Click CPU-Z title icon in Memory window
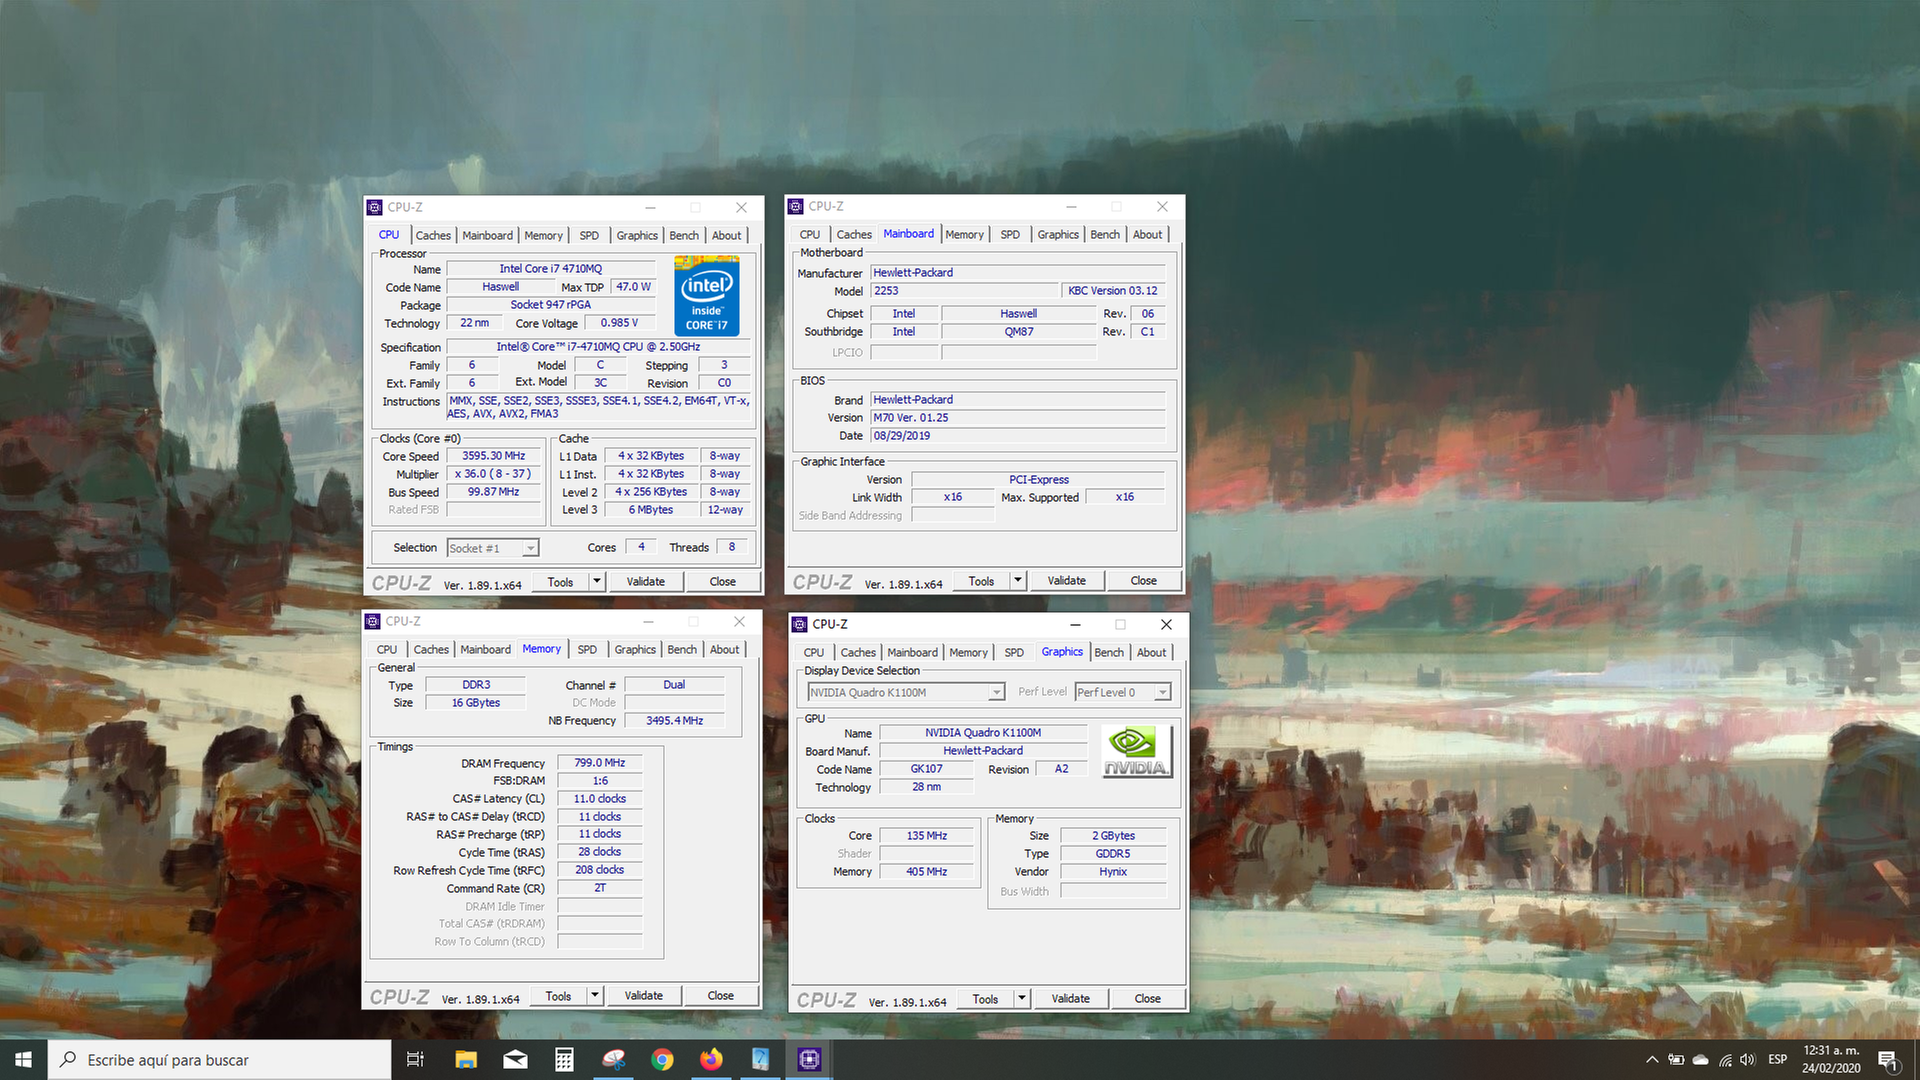1920x1080 pixels. [x=373, y=621]
